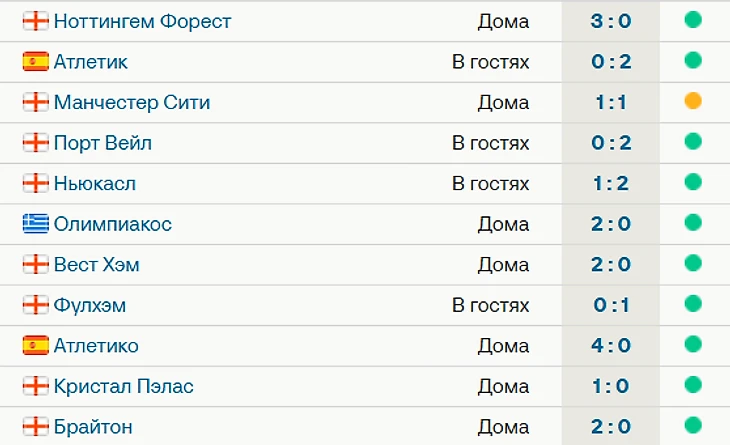Click the green win dot for Фулхэм
Screen dimensions: 730x445
[x=693, y=303]
